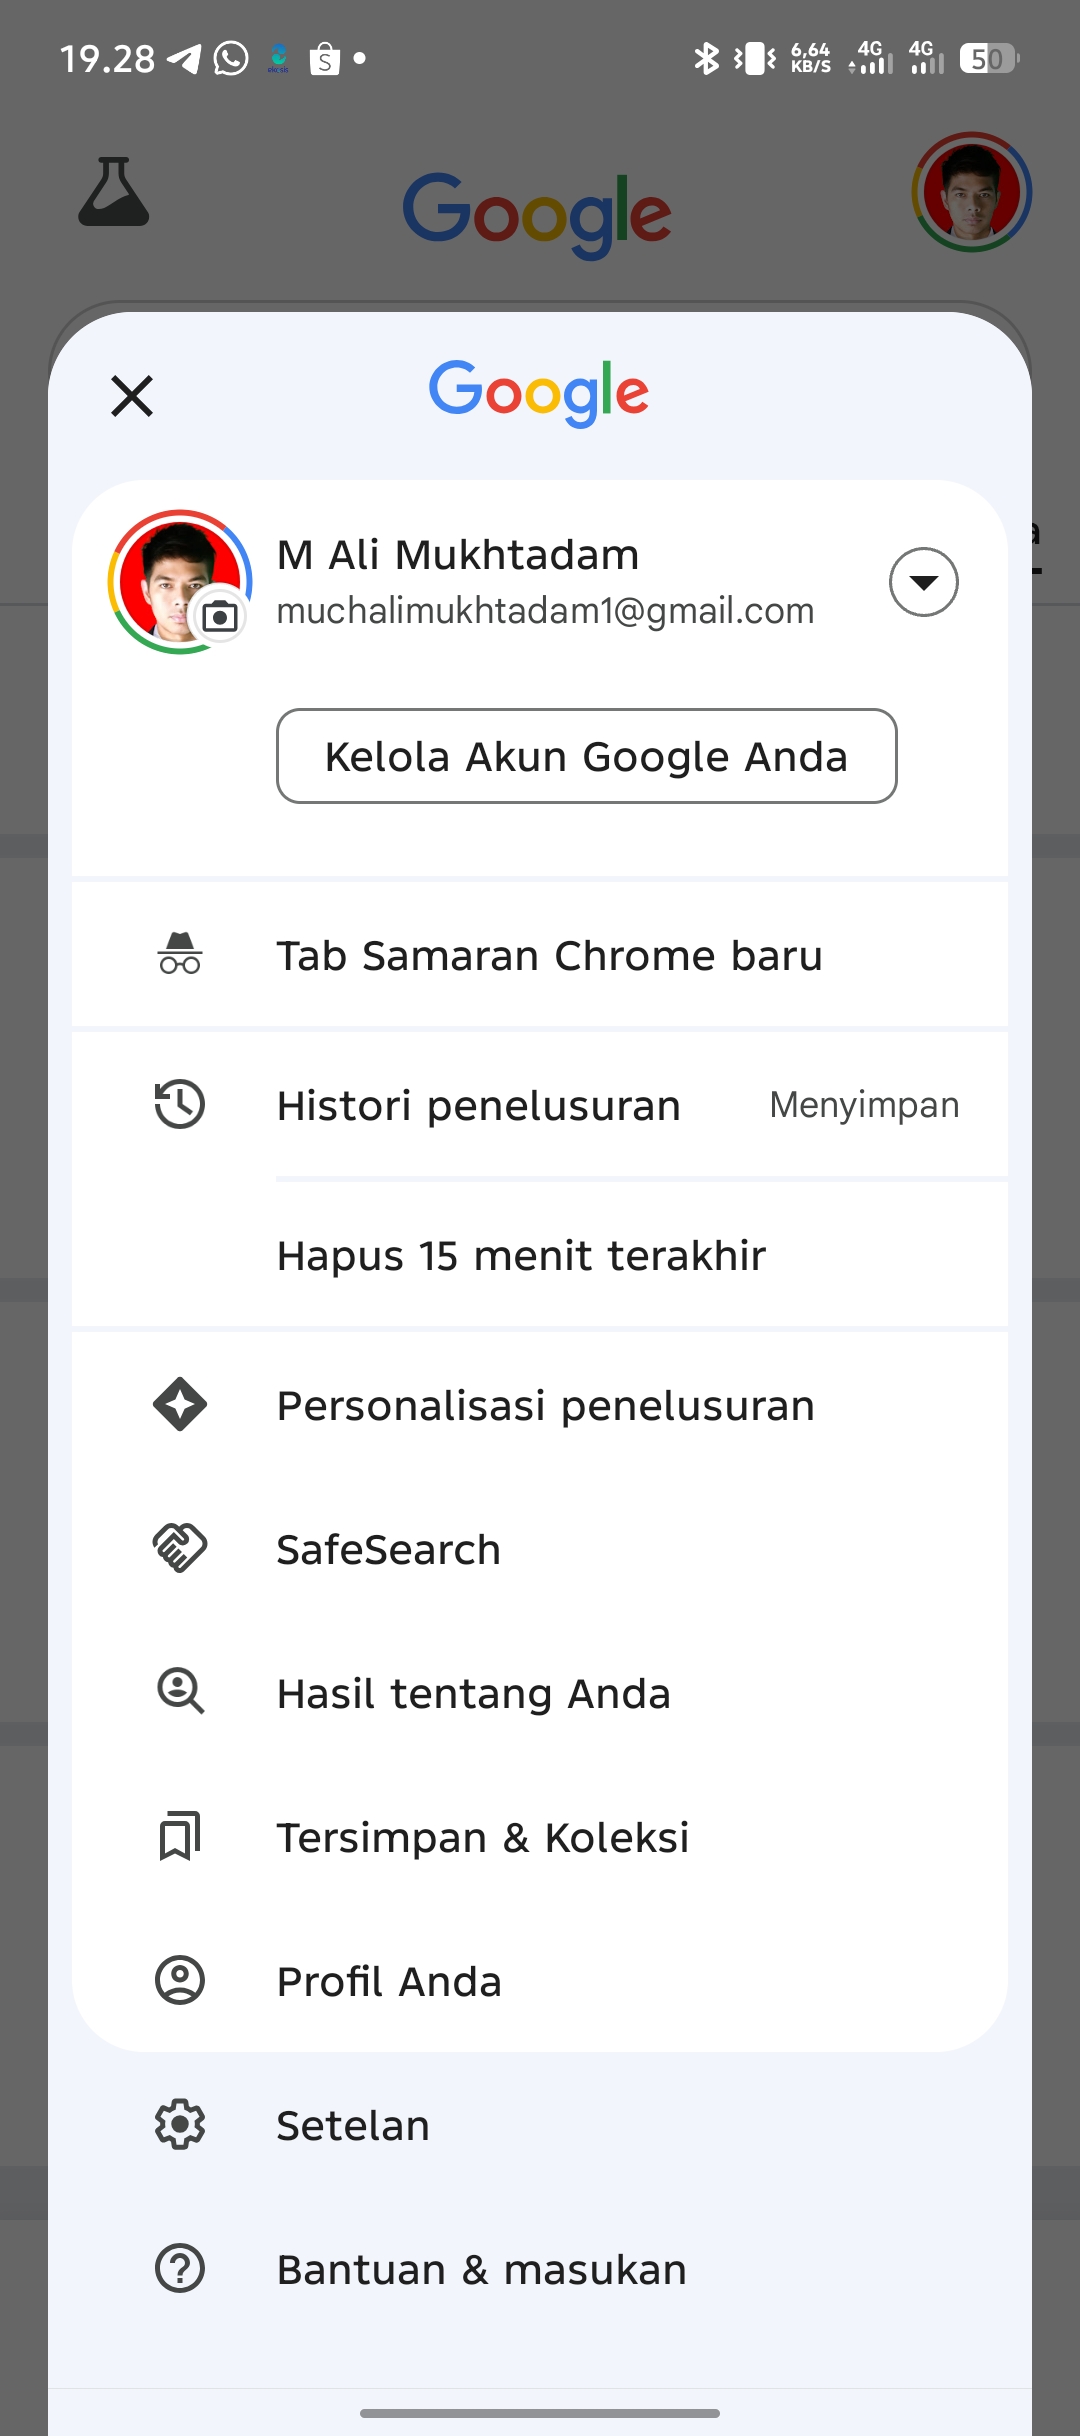This screenshot has width=1080, height=2436.
Task: Close the Google account menu
Action: click(132, 395)
